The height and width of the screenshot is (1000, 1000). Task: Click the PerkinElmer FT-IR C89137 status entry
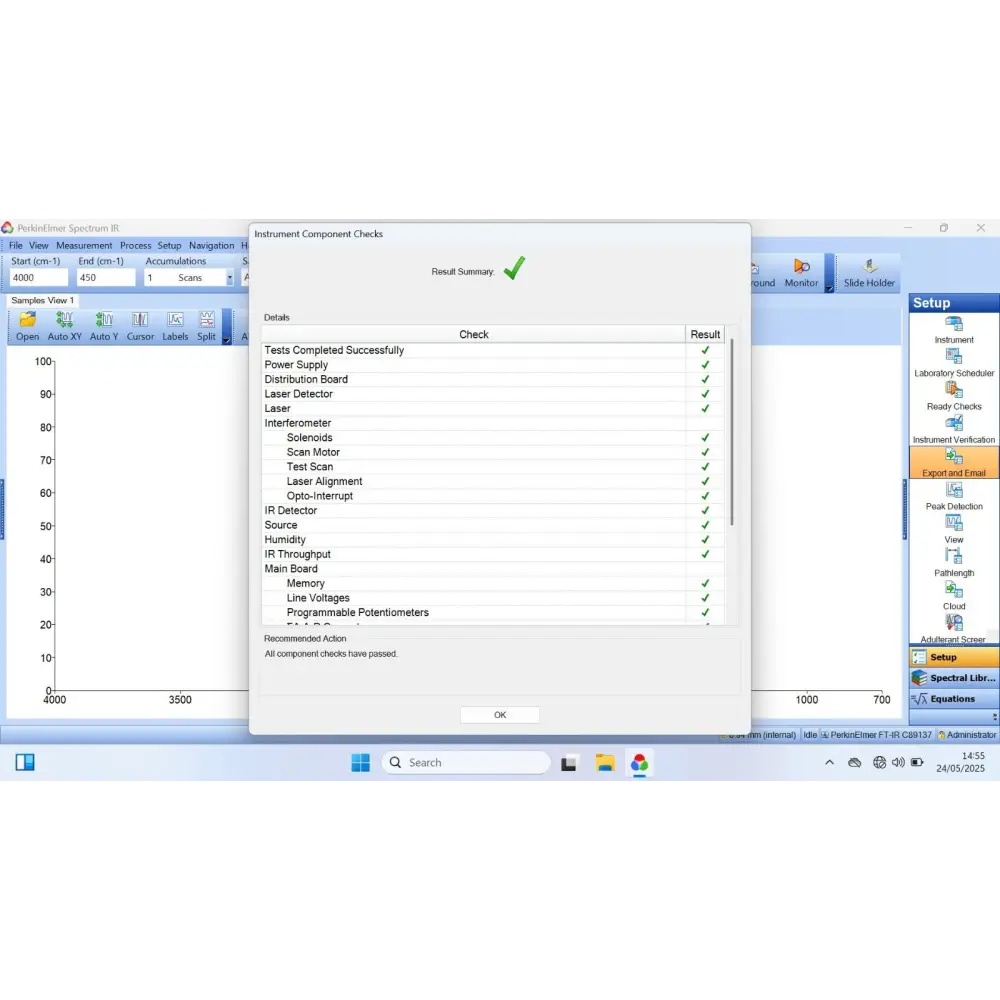click(x=876, y=735)
